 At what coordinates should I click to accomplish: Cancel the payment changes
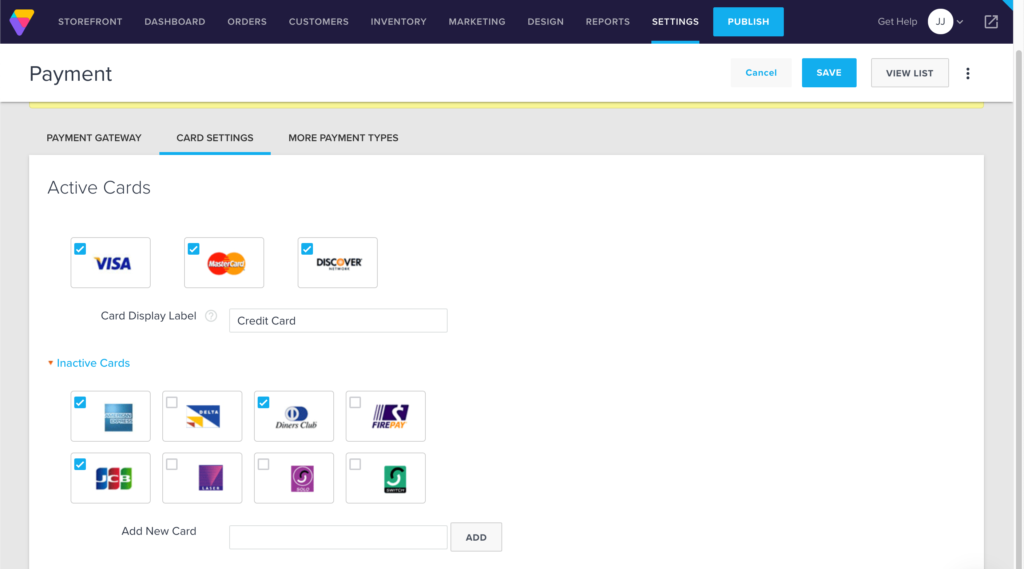(x=761, y=73)
